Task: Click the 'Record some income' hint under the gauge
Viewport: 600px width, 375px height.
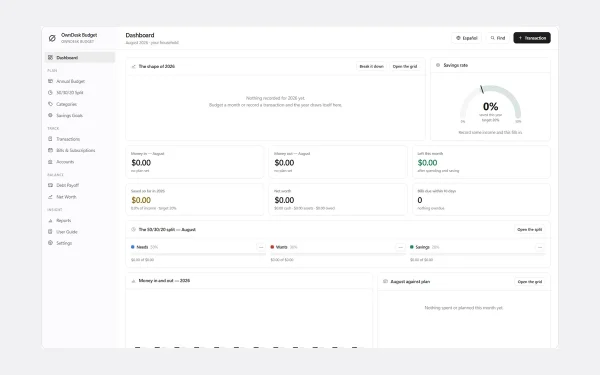Action: (x=490, y=132)
